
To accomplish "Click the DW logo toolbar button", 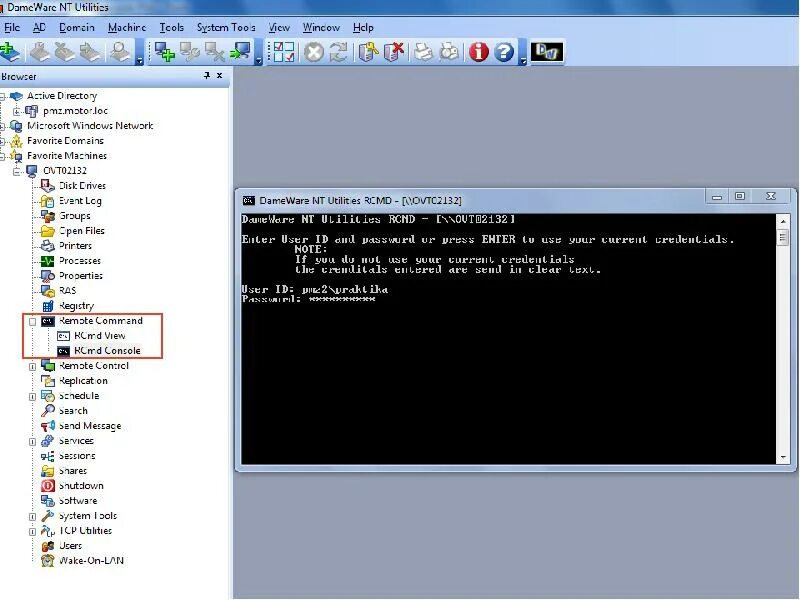I will 547,52.
